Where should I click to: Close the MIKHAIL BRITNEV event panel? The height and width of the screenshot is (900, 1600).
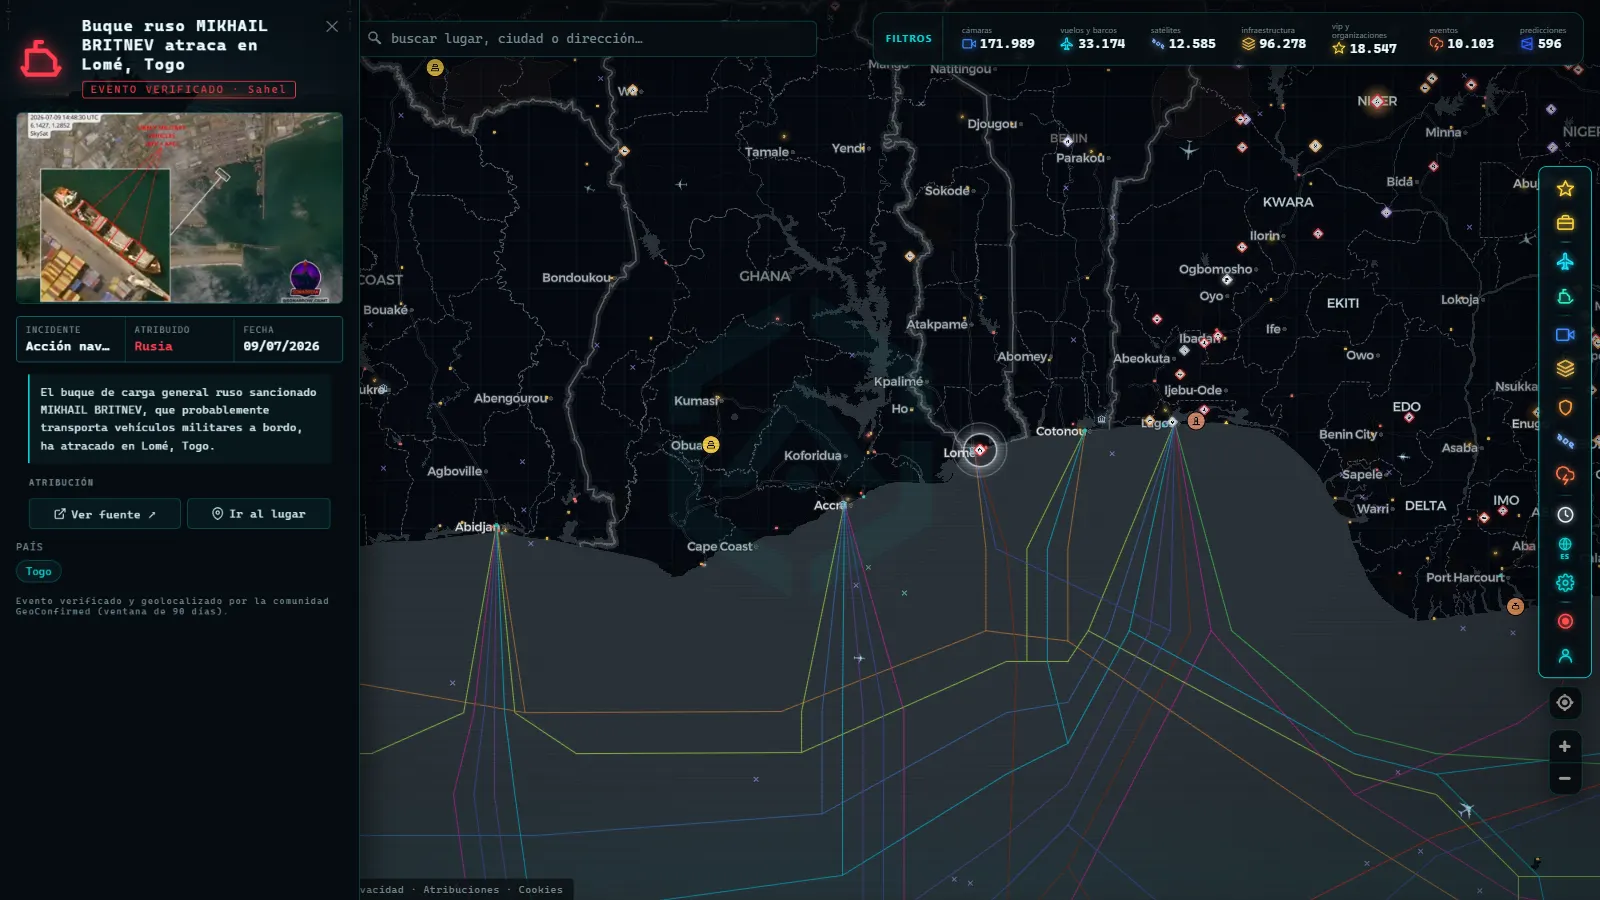tap(332, 26)
